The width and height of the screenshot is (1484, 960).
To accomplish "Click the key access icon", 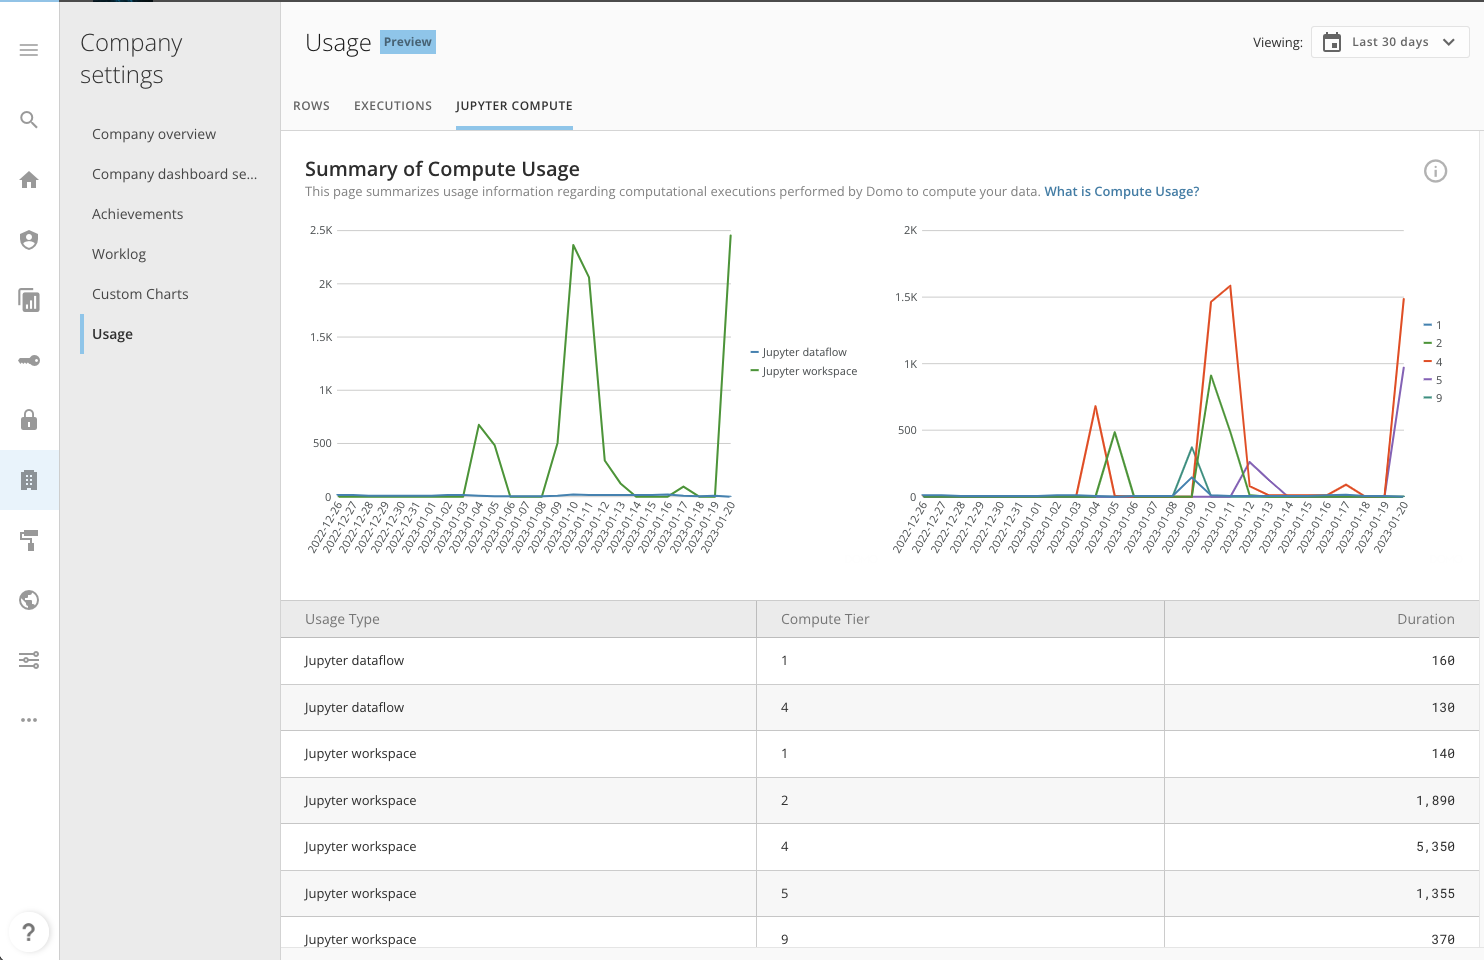I will [28, 360].
